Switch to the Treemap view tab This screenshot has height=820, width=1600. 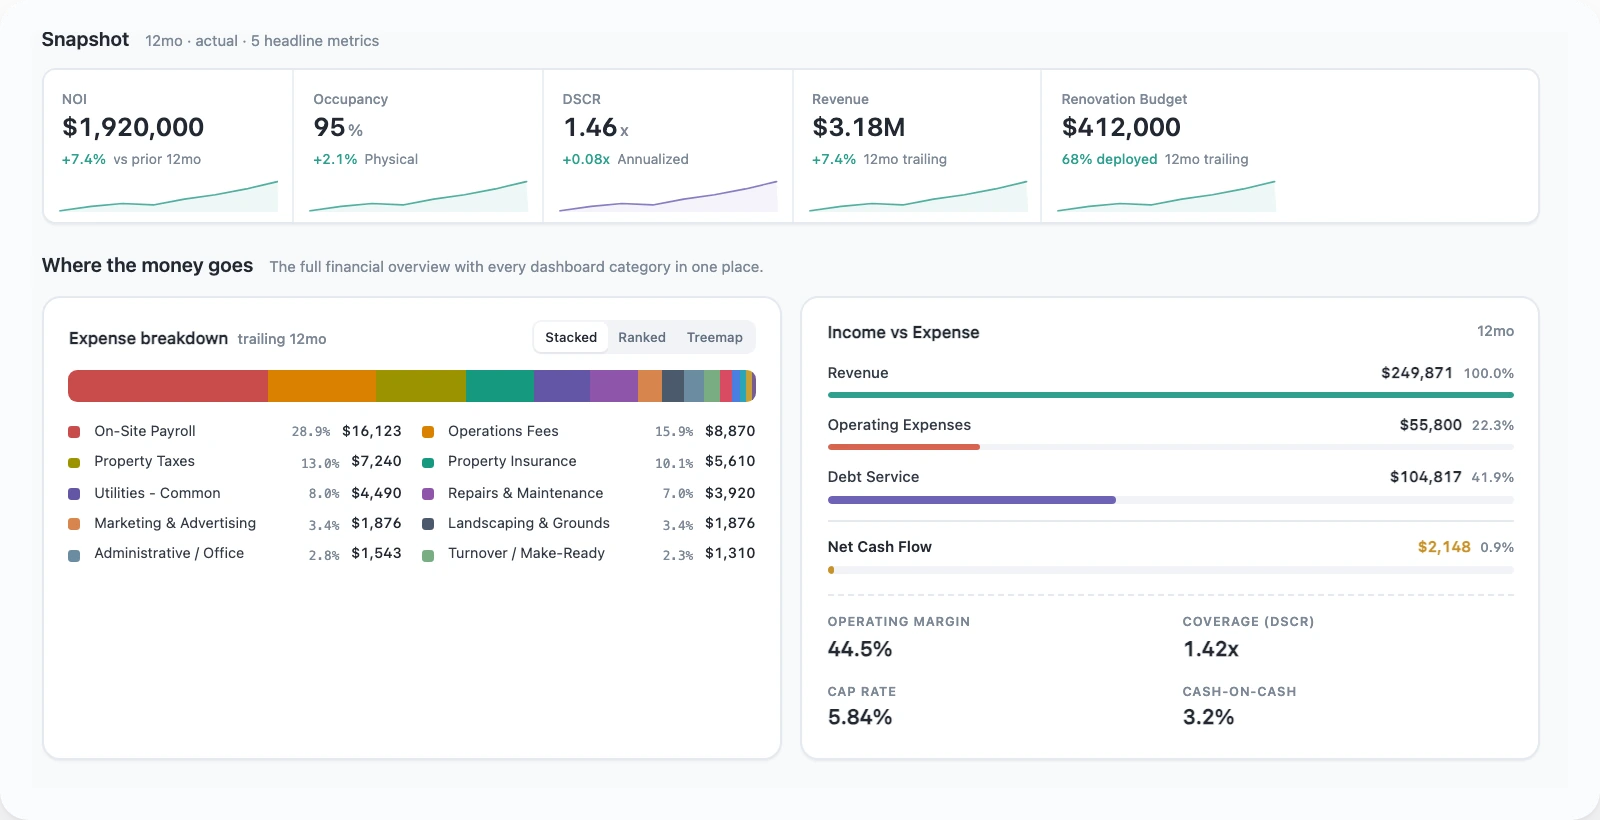click(715, 338)
